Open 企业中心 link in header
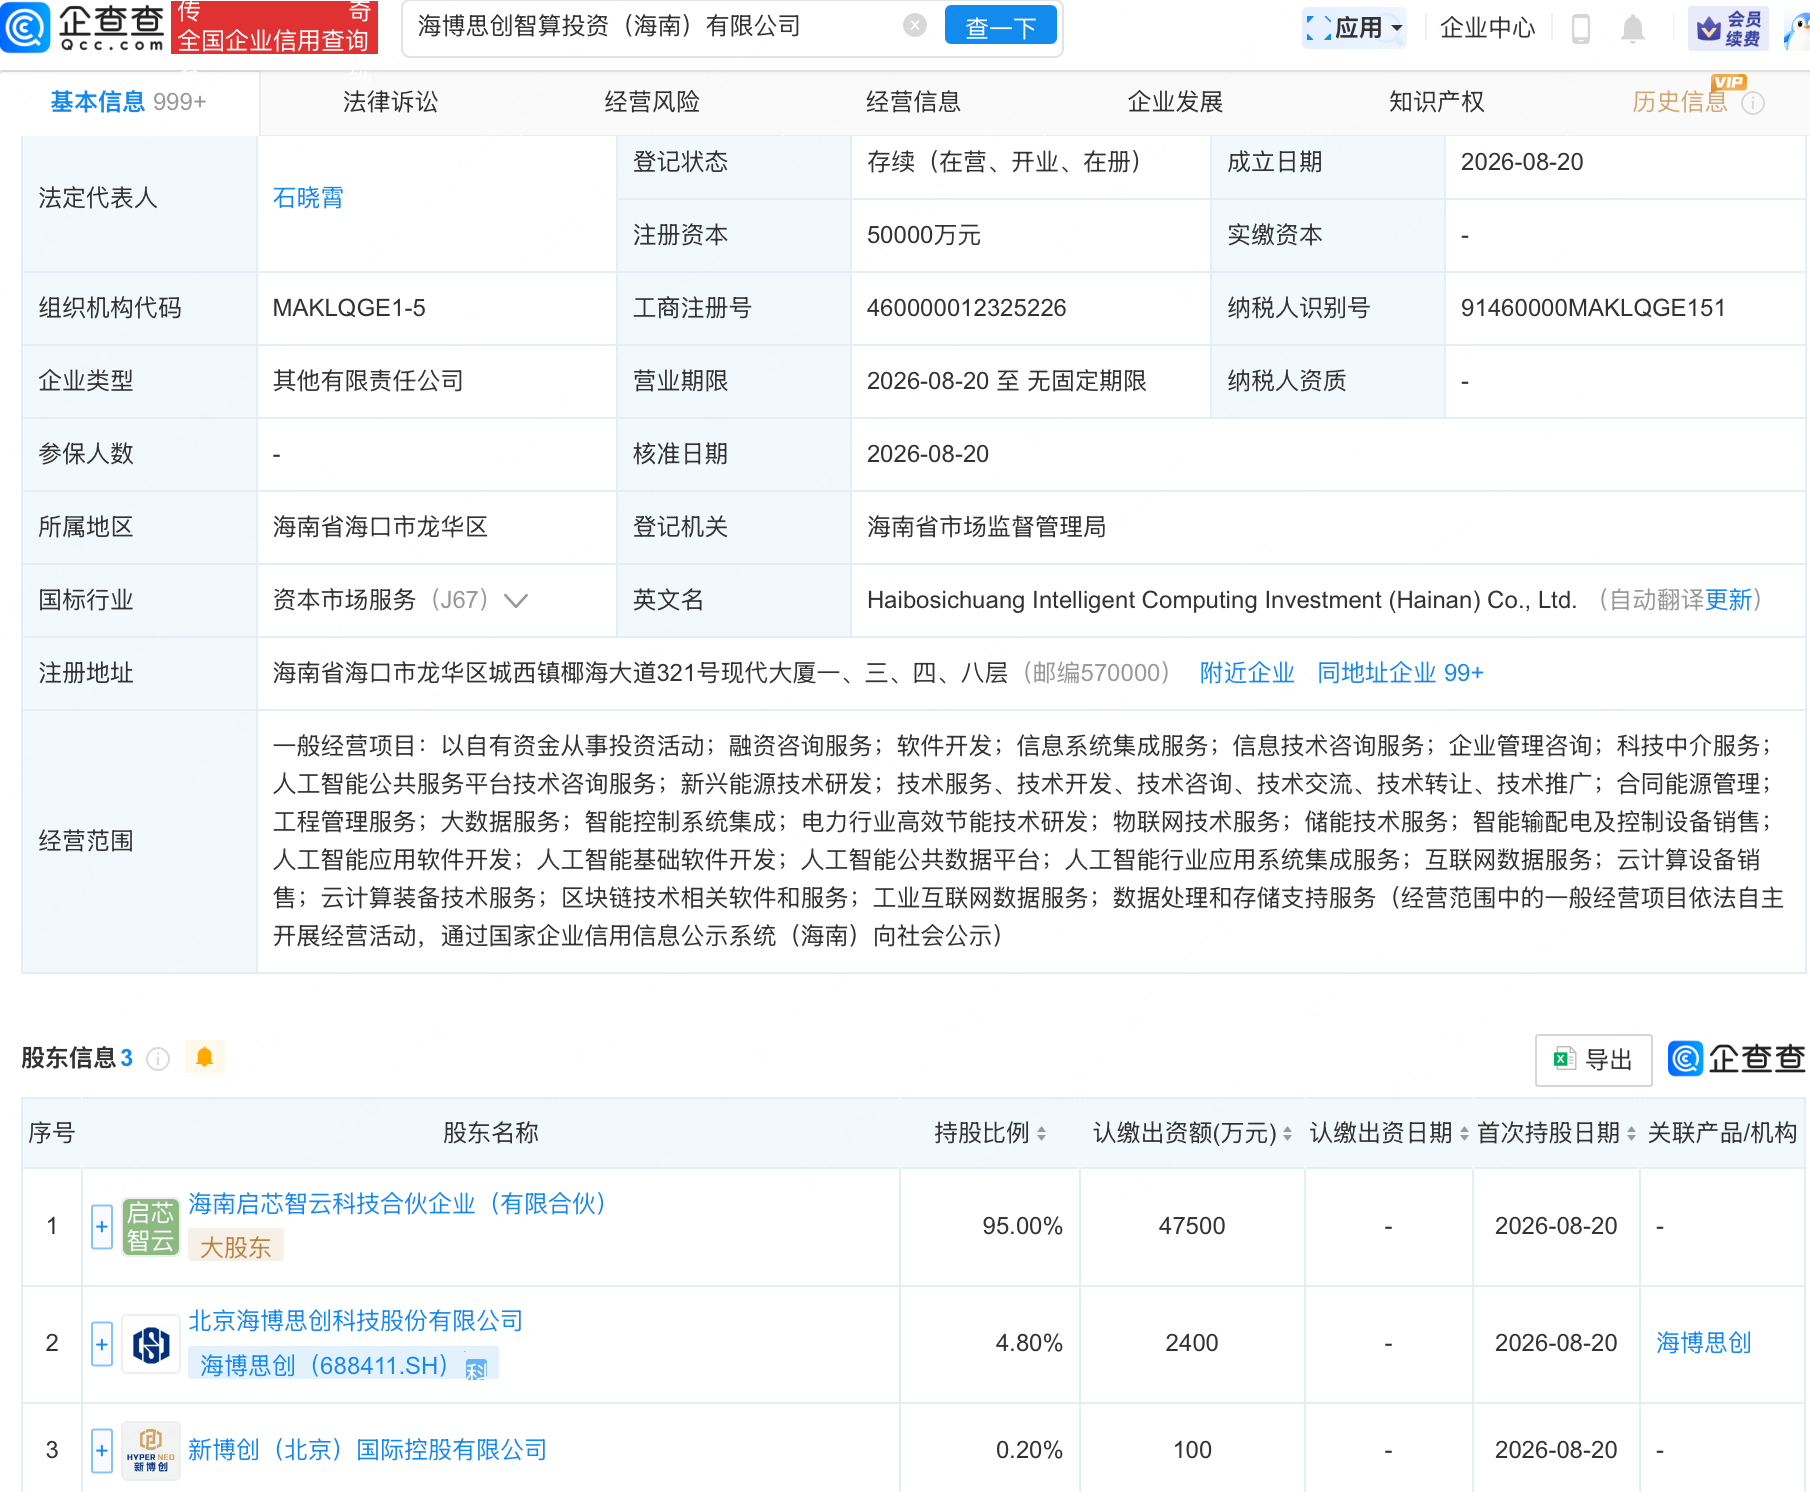1810x1492 pixels. pos(1487,28)
